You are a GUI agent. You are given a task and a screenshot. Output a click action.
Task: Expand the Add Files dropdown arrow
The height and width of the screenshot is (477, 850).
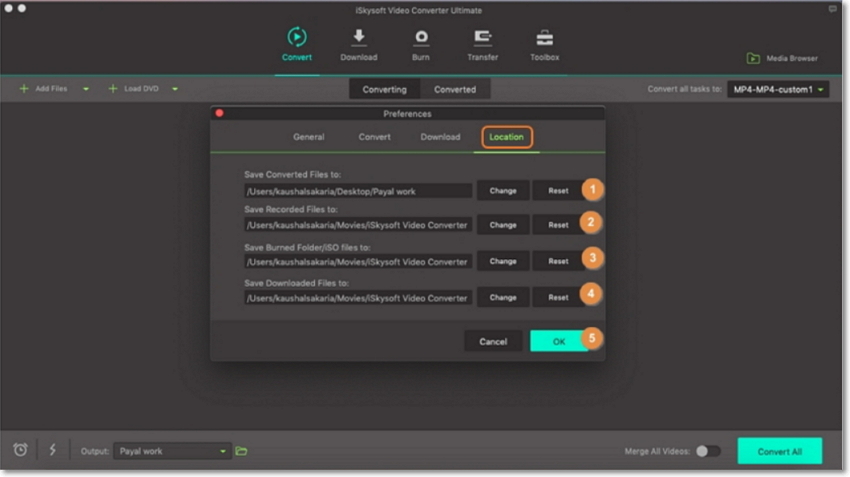(86, 89)
